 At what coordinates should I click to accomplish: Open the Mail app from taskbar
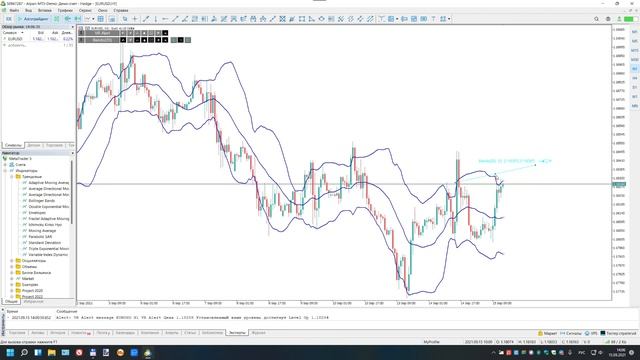(x=65, y=352)
